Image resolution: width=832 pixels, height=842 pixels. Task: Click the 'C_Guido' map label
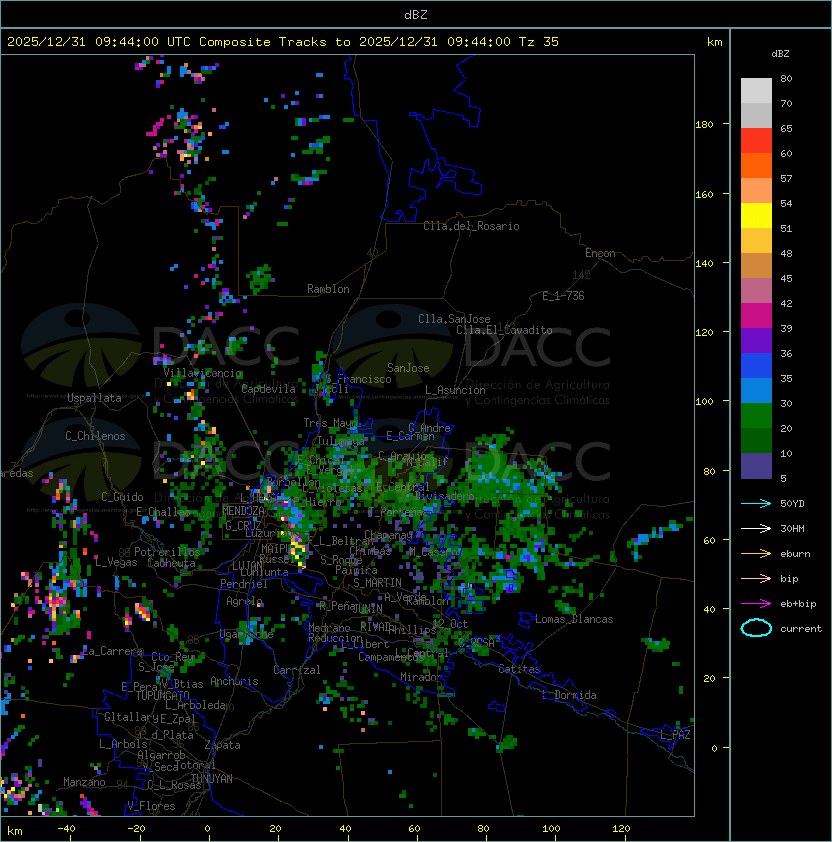coord(122,497)
